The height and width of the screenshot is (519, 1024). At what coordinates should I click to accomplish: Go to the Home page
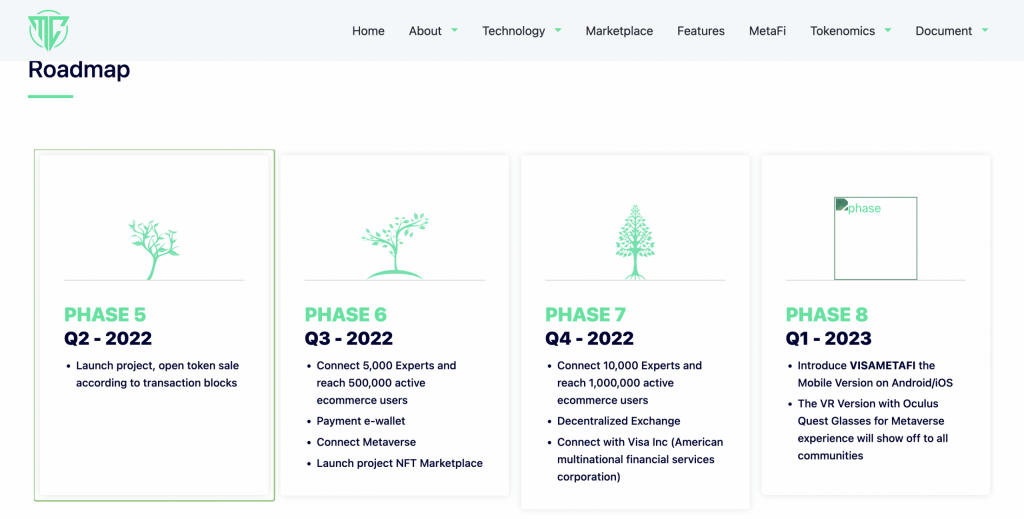[x=368, y=31]
